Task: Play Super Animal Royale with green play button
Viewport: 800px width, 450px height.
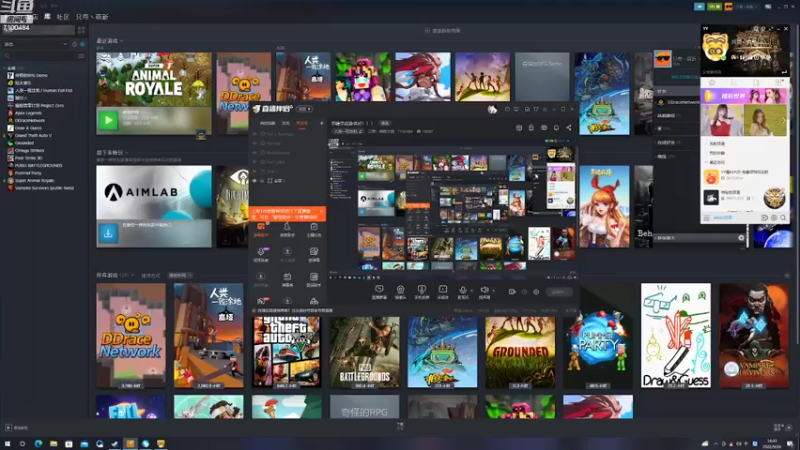Action: (x=108, y=121)
